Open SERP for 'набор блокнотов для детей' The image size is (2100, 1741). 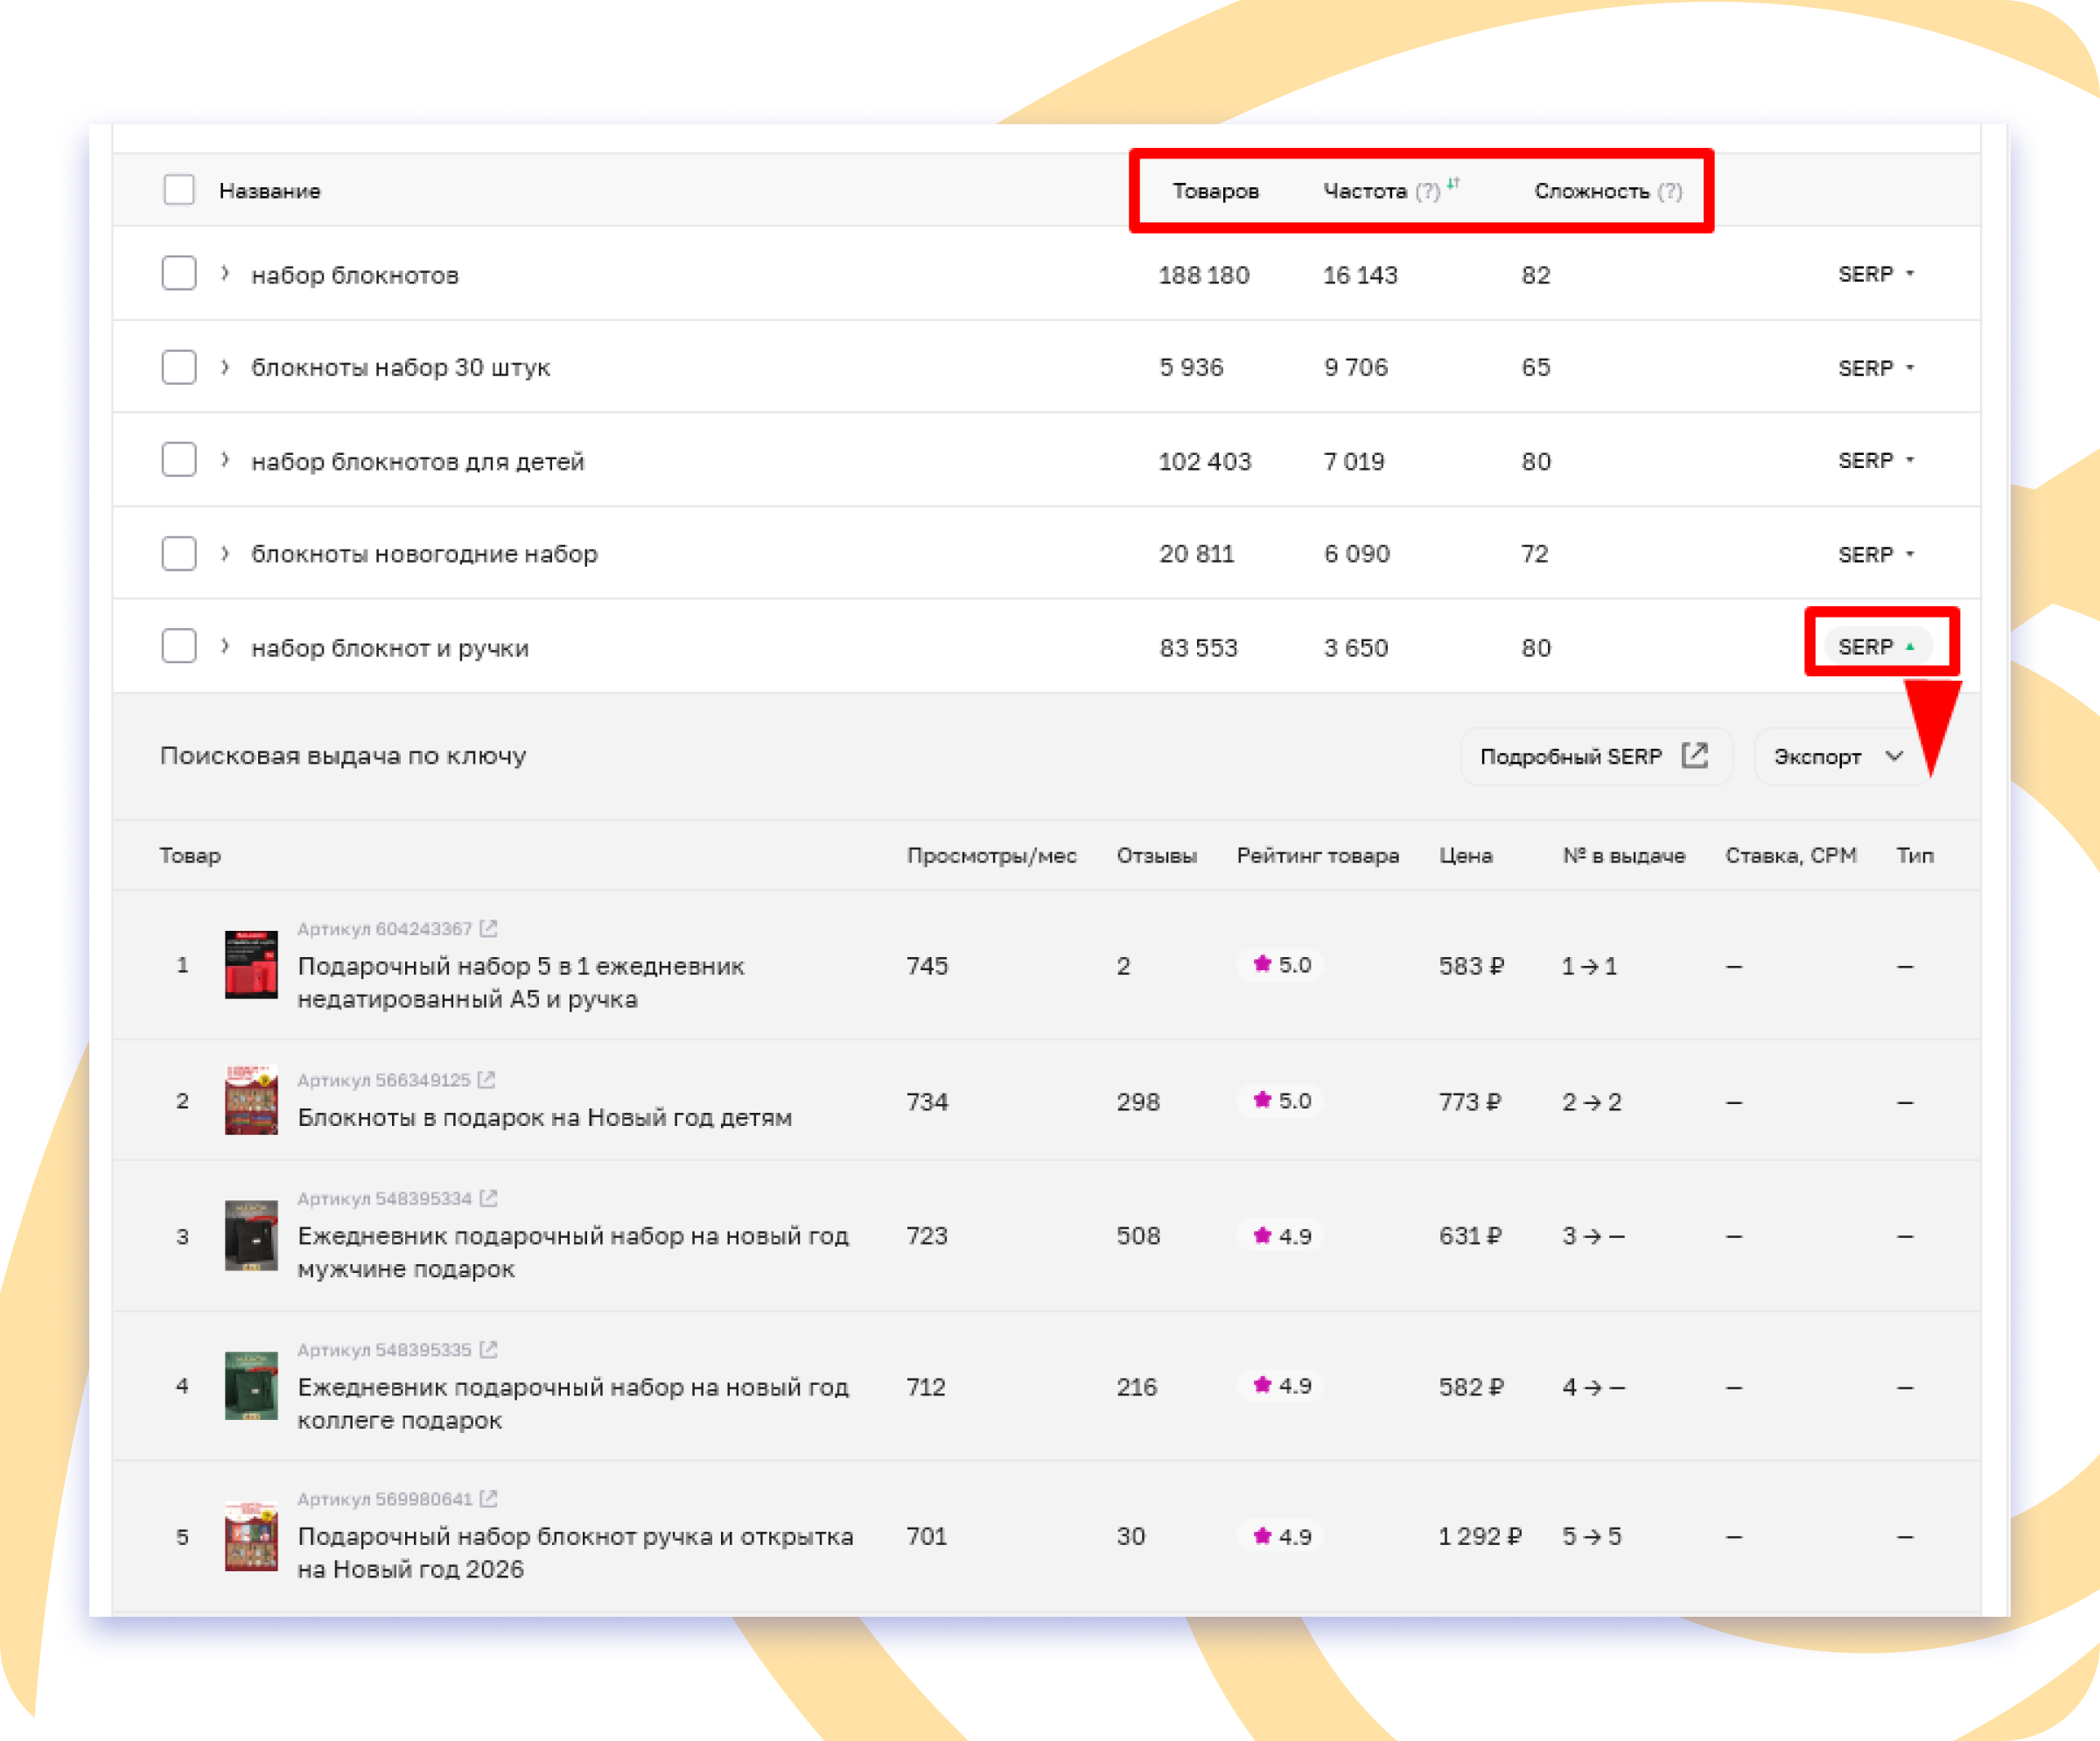pos(1875,460)
